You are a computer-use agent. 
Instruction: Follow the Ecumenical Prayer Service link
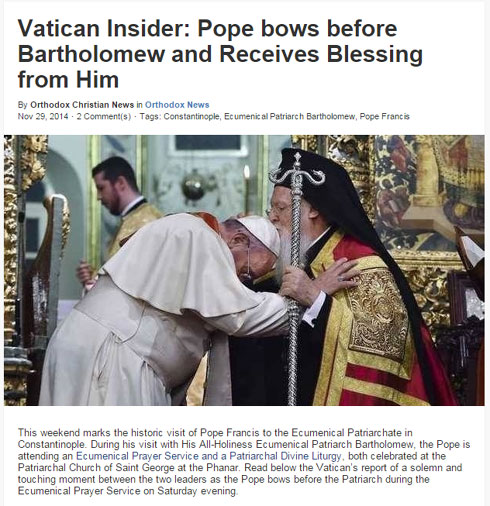[137, 456]
